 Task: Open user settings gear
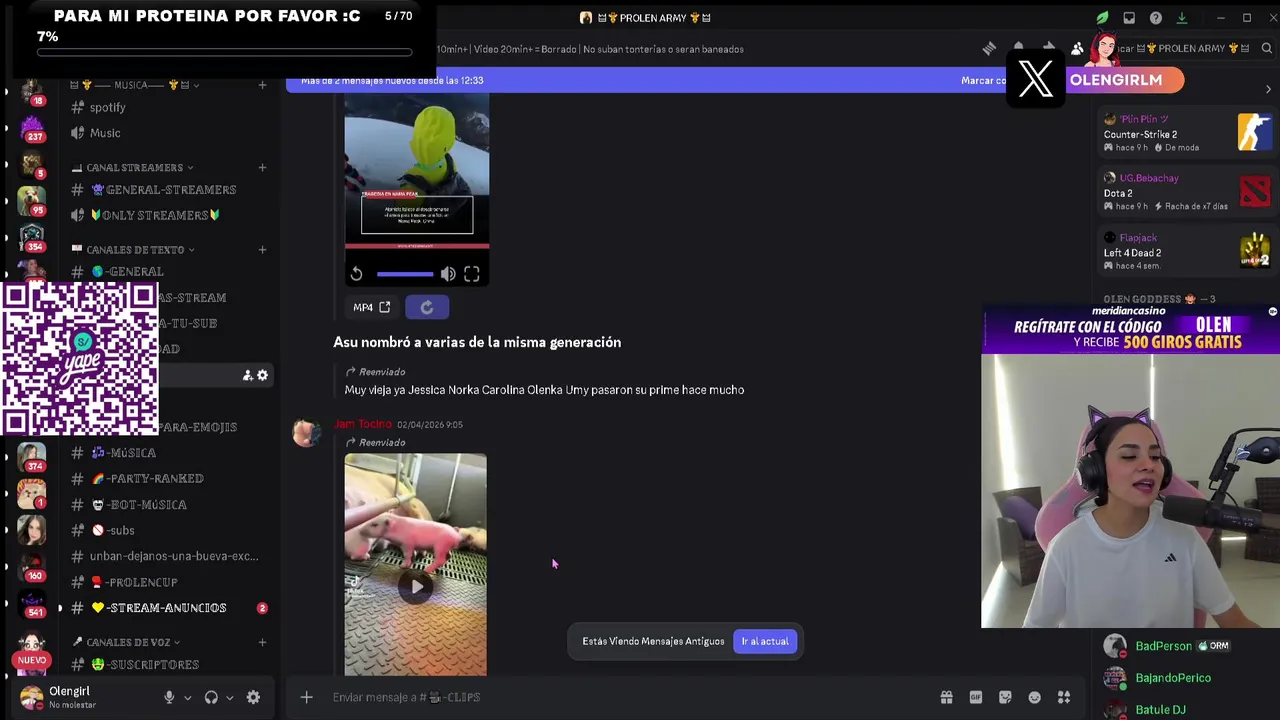(x=253, y=697)
